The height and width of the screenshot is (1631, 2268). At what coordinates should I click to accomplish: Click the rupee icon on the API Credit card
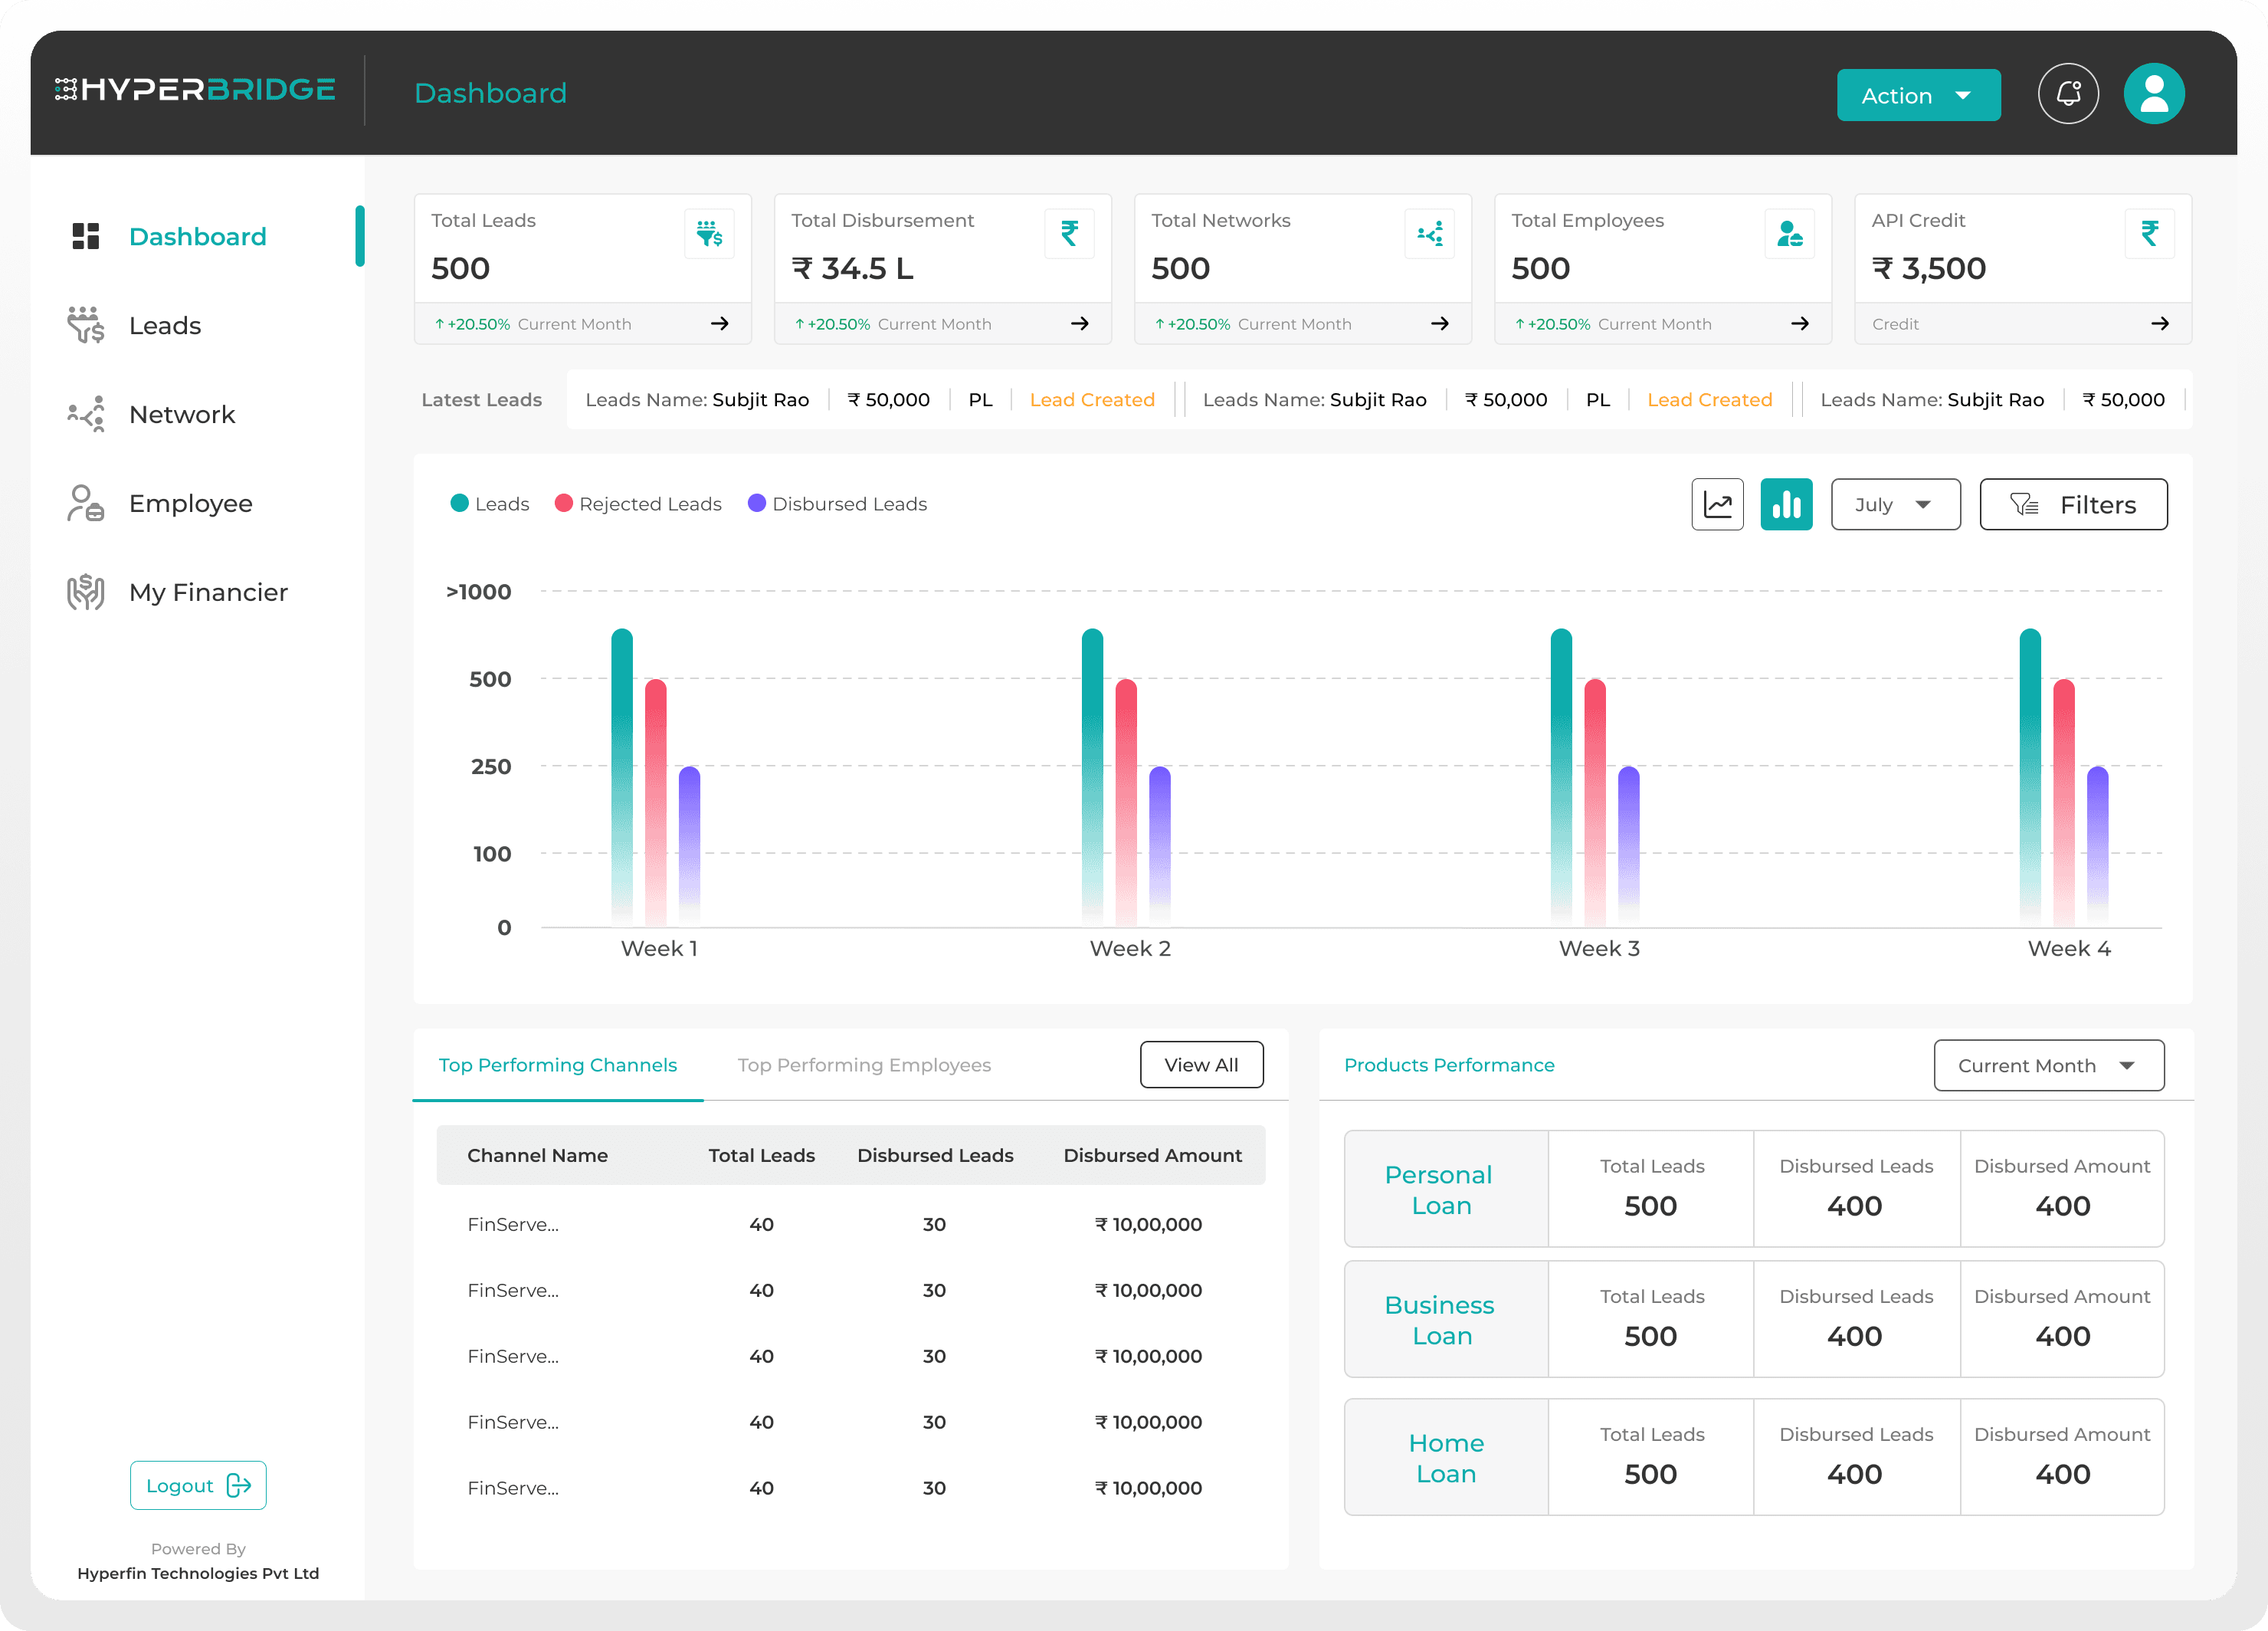click(x=2149, y=233)
